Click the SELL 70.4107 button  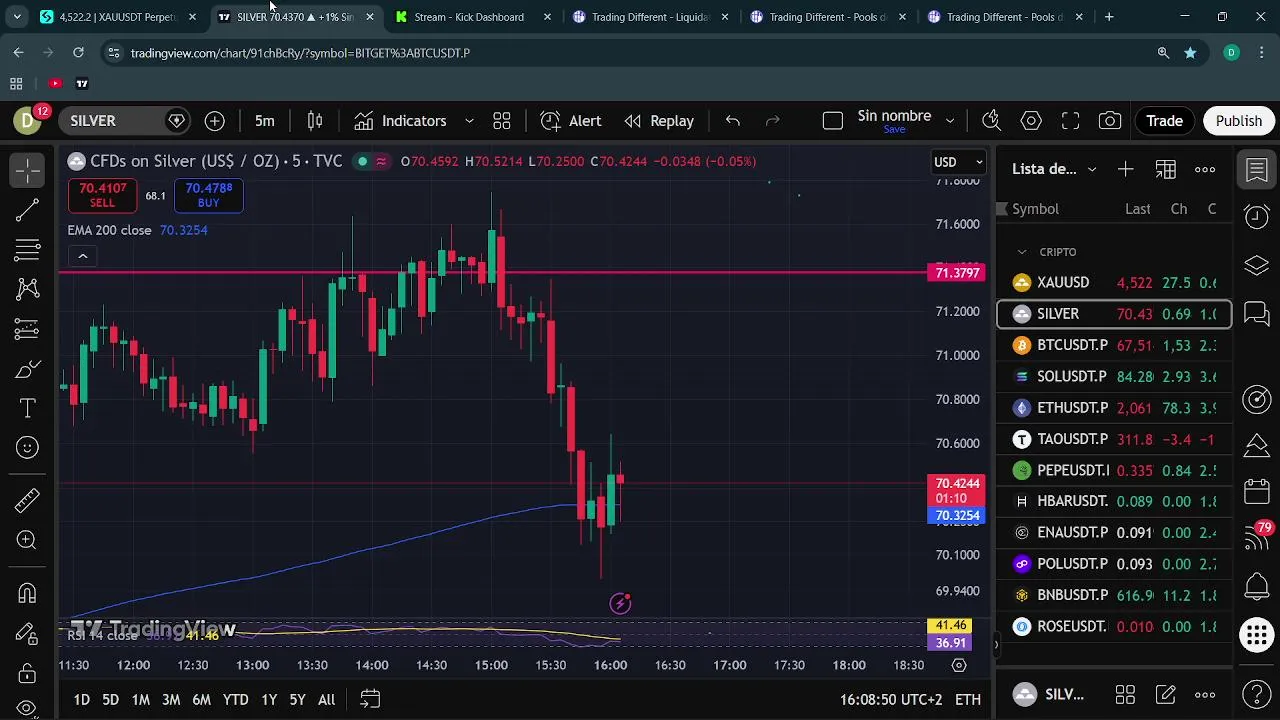tap(102, 195)
